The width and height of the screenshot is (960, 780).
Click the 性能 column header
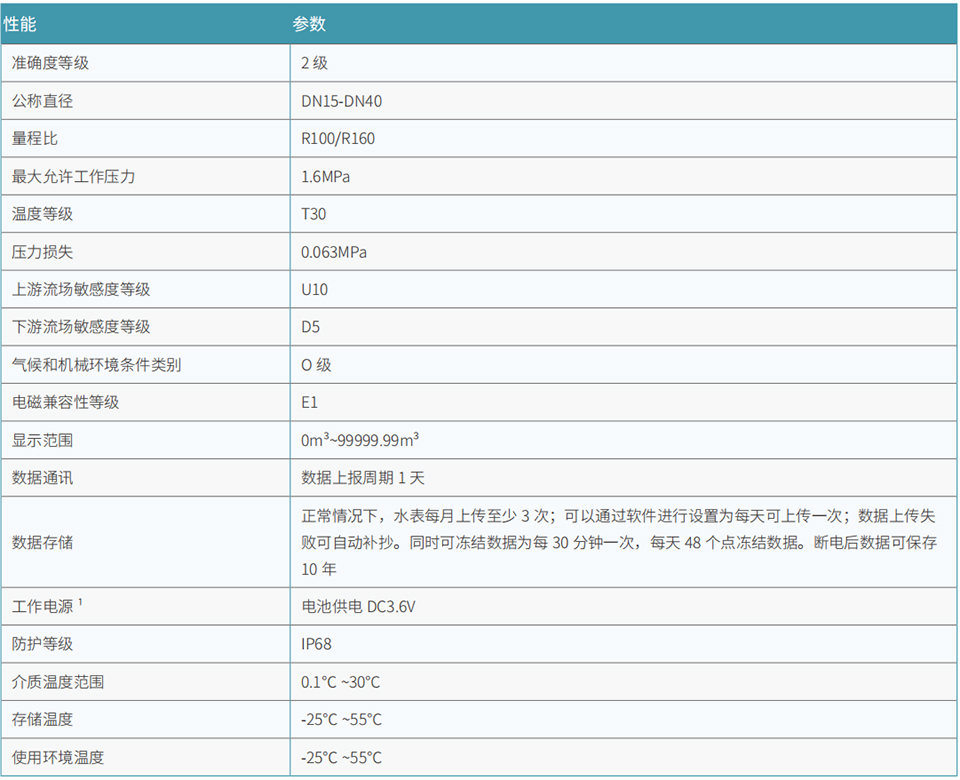coord(25,22)
